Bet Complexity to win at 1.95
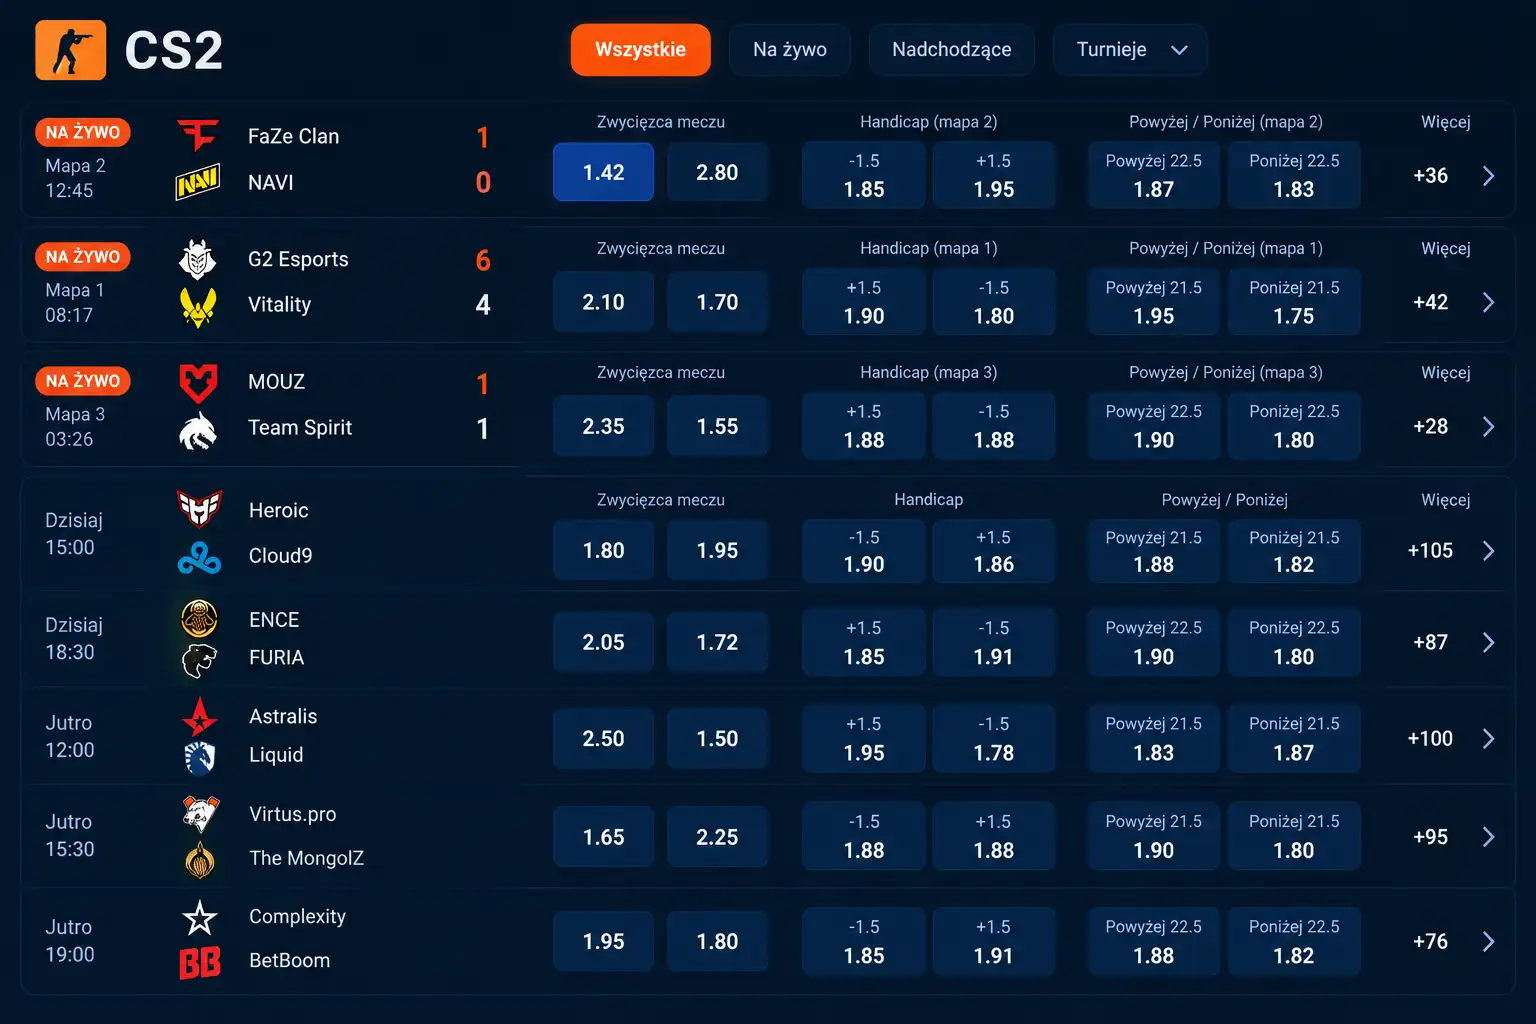1536x1024 pixels. click(603, 941)
